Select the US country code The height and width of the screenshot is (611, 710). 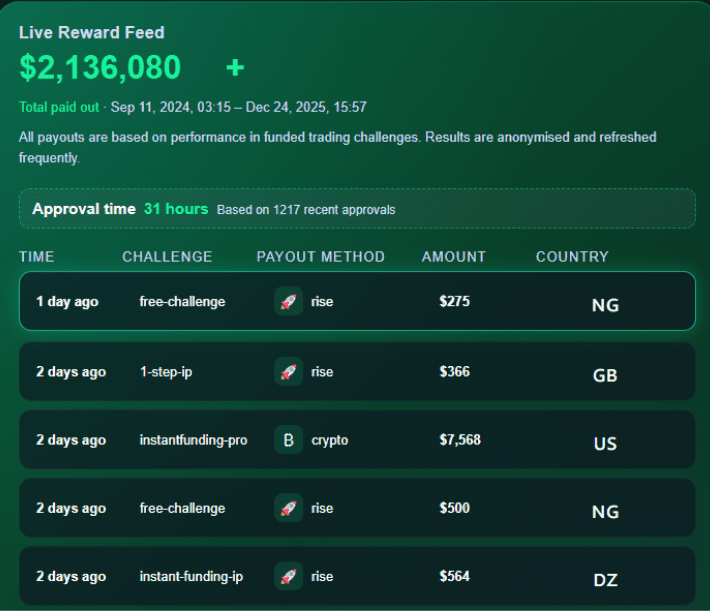605,443
